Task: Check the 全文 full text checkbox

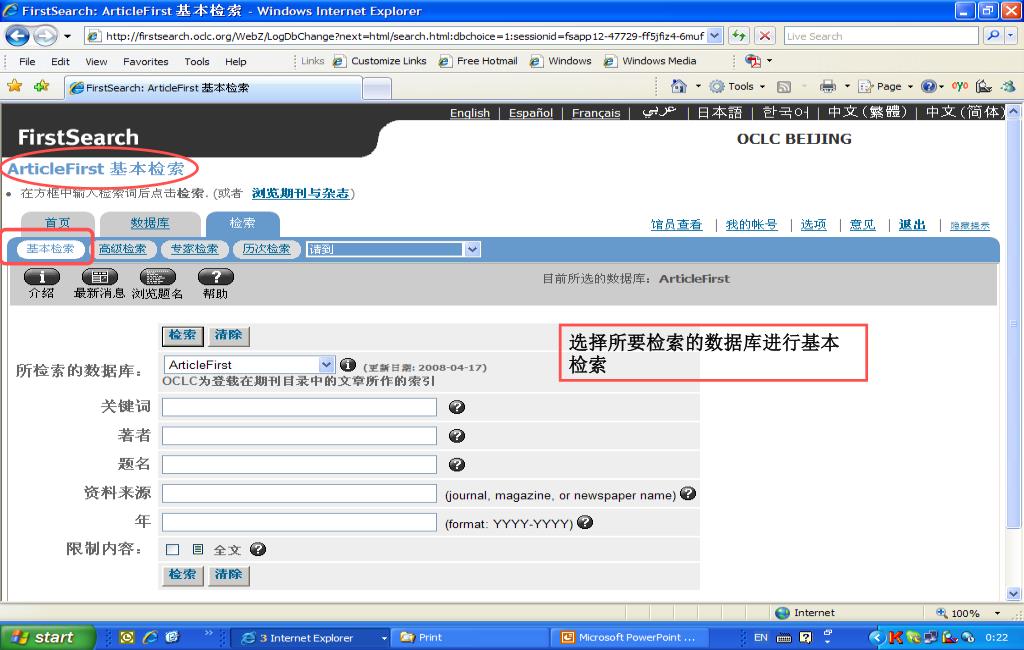Action: click(x=172, y=549)
